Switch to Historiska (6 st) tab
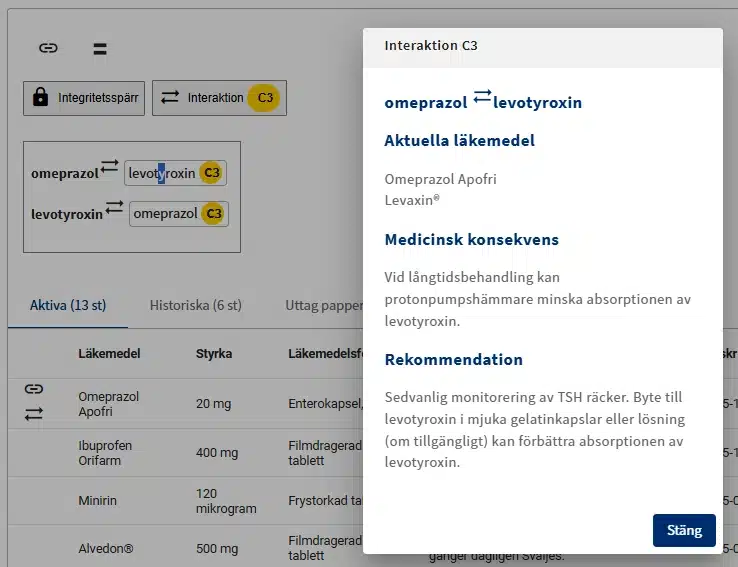The image size is (738, 567). (195, 306)
